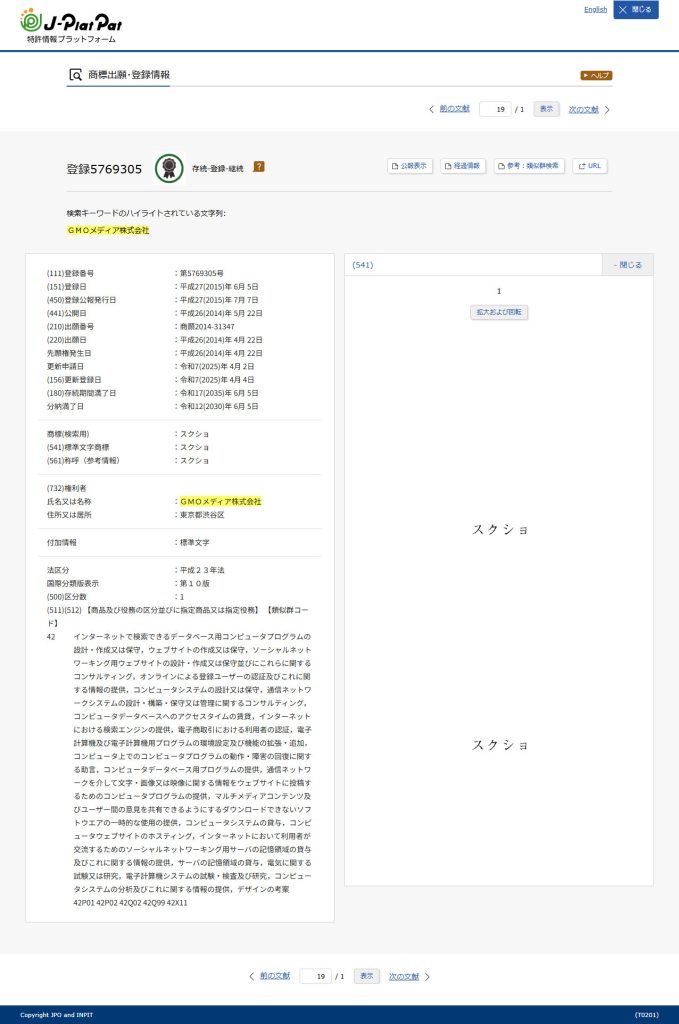This screenshot has height=1024, width=679.
Task: Click the question mark status help icon
Action: tap(259, 167)
